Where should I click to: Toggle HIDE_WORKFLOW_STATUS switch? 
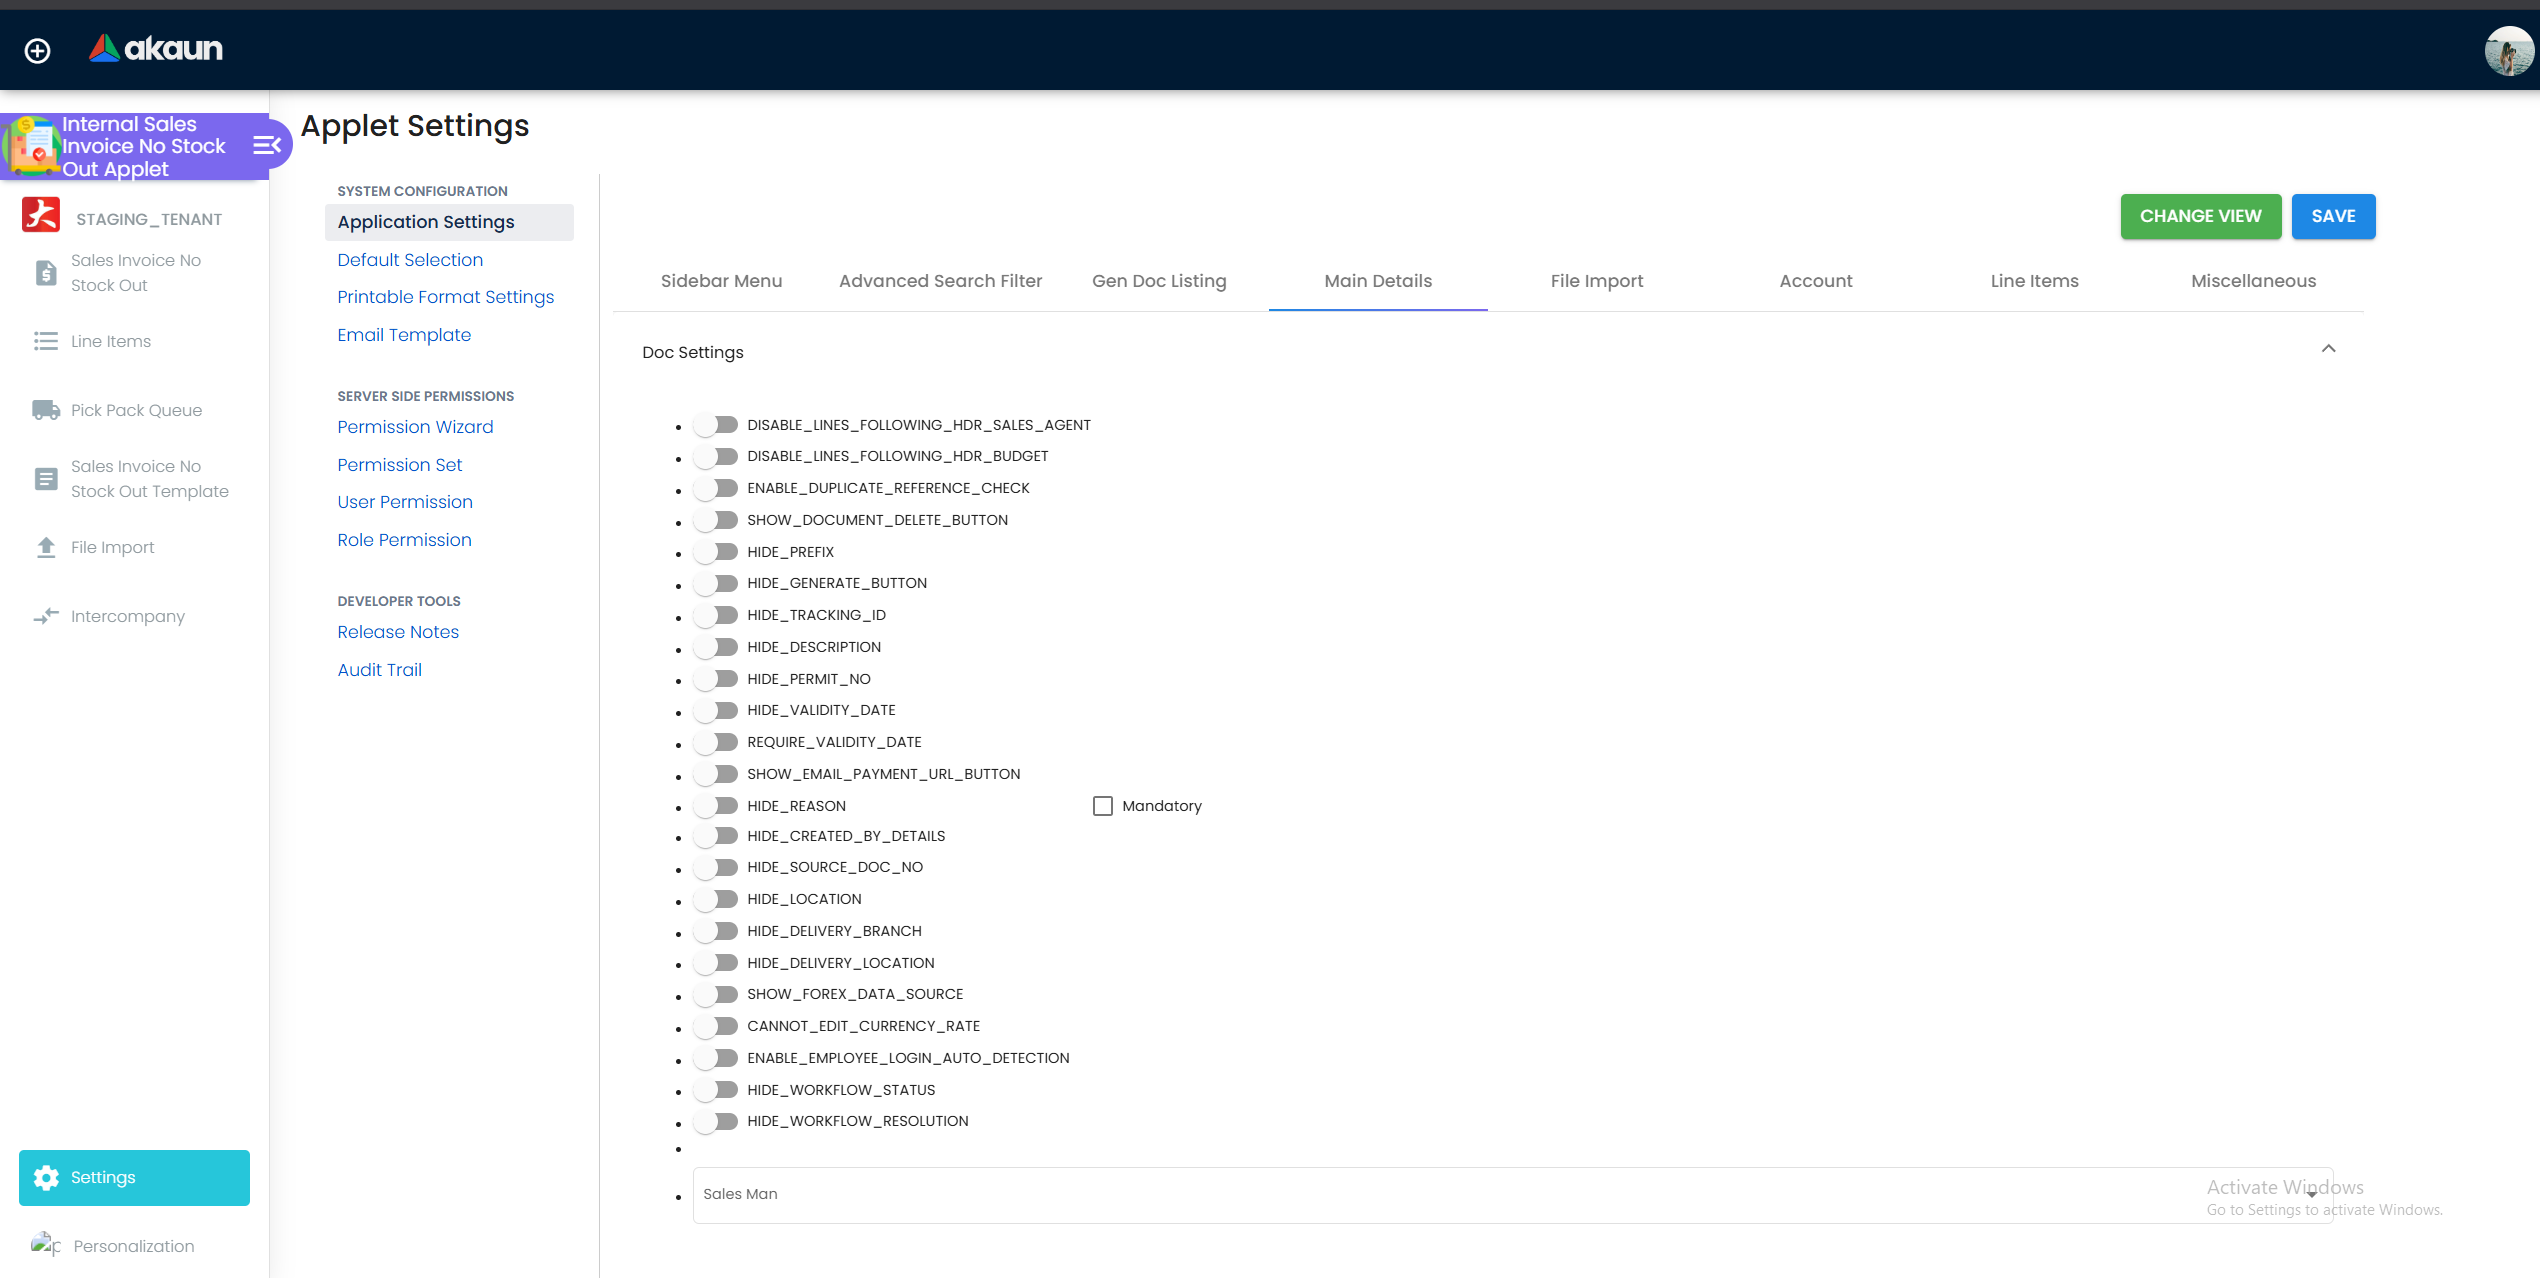tap(716, 1090)
